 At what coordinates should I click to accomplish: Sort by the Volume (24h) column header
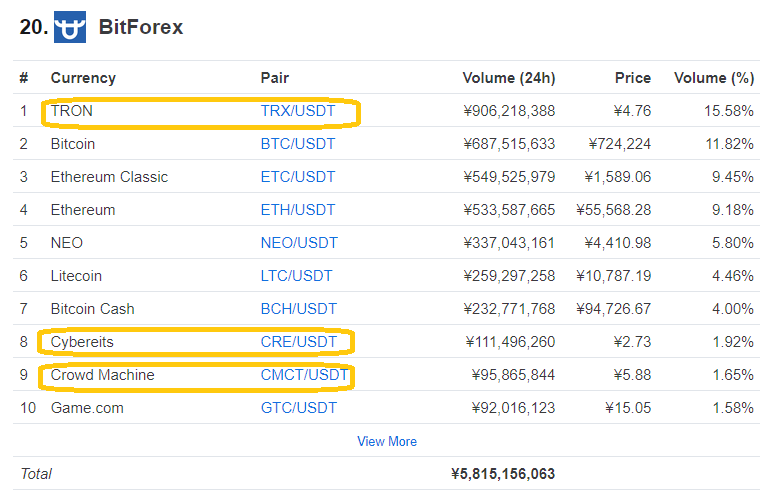(508, 78)
